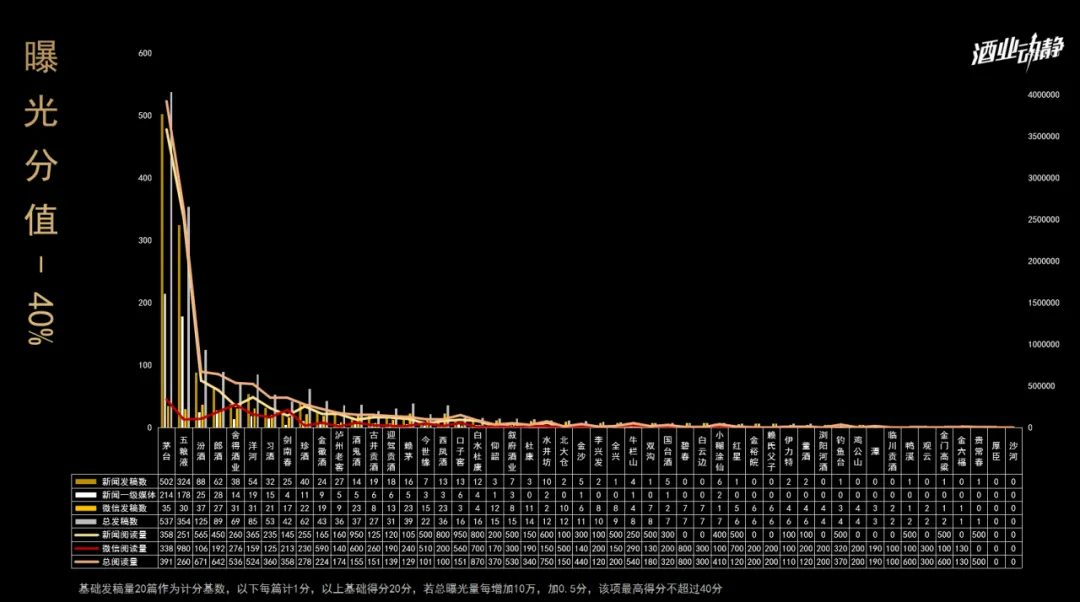The image size is (1080, 602).
Task: Click the 古井贡酒 column header
Action: click(373, 451)
